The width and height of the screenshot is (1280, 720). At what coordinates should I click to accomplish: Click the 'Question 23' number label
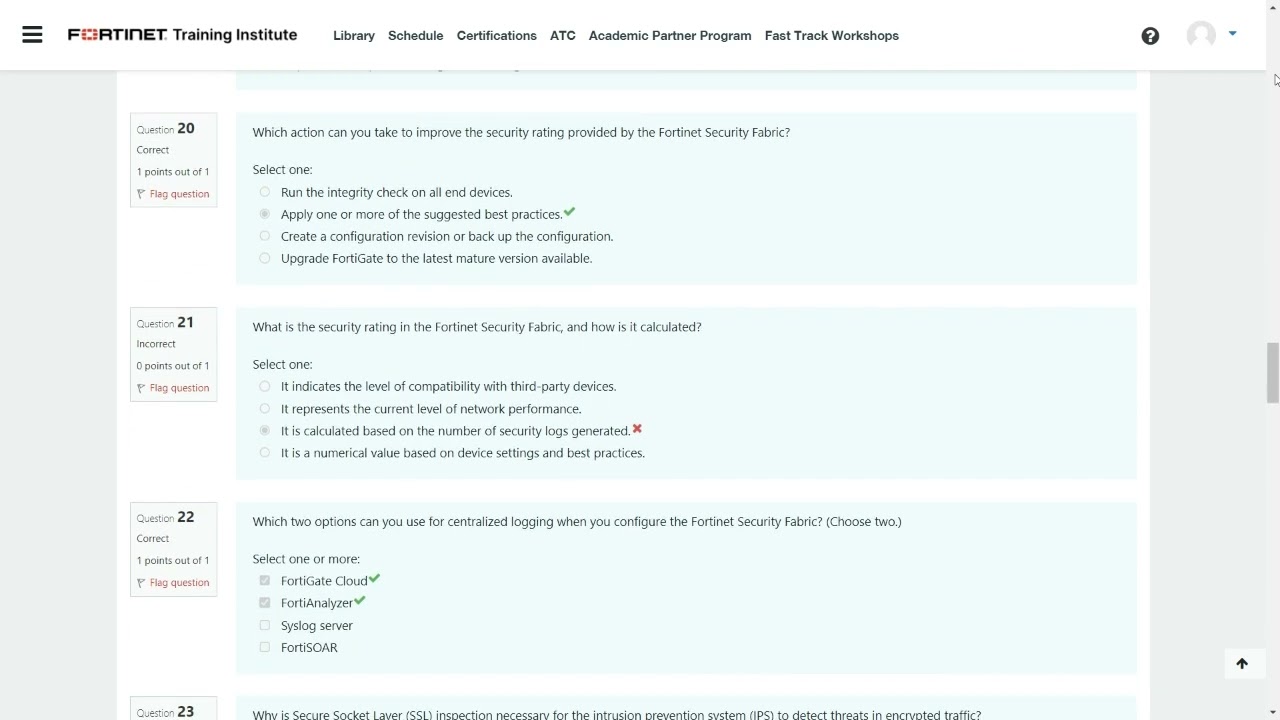pos(166,712)
